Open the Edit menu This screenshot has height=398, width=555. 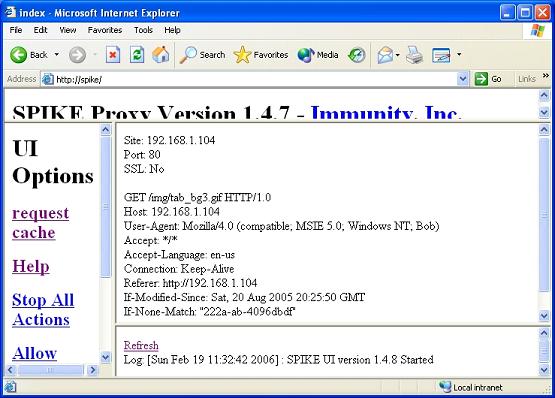pyautogui.click(x=40, y=30)
